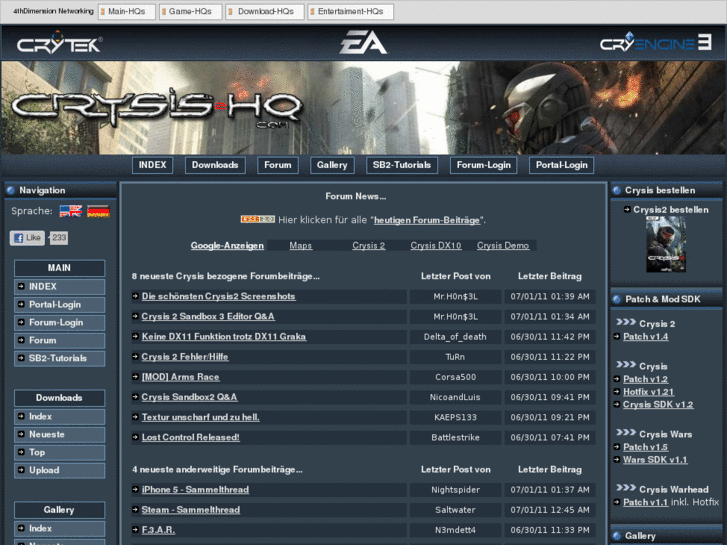Select Downloads in the top menu bar

point(215,165)
